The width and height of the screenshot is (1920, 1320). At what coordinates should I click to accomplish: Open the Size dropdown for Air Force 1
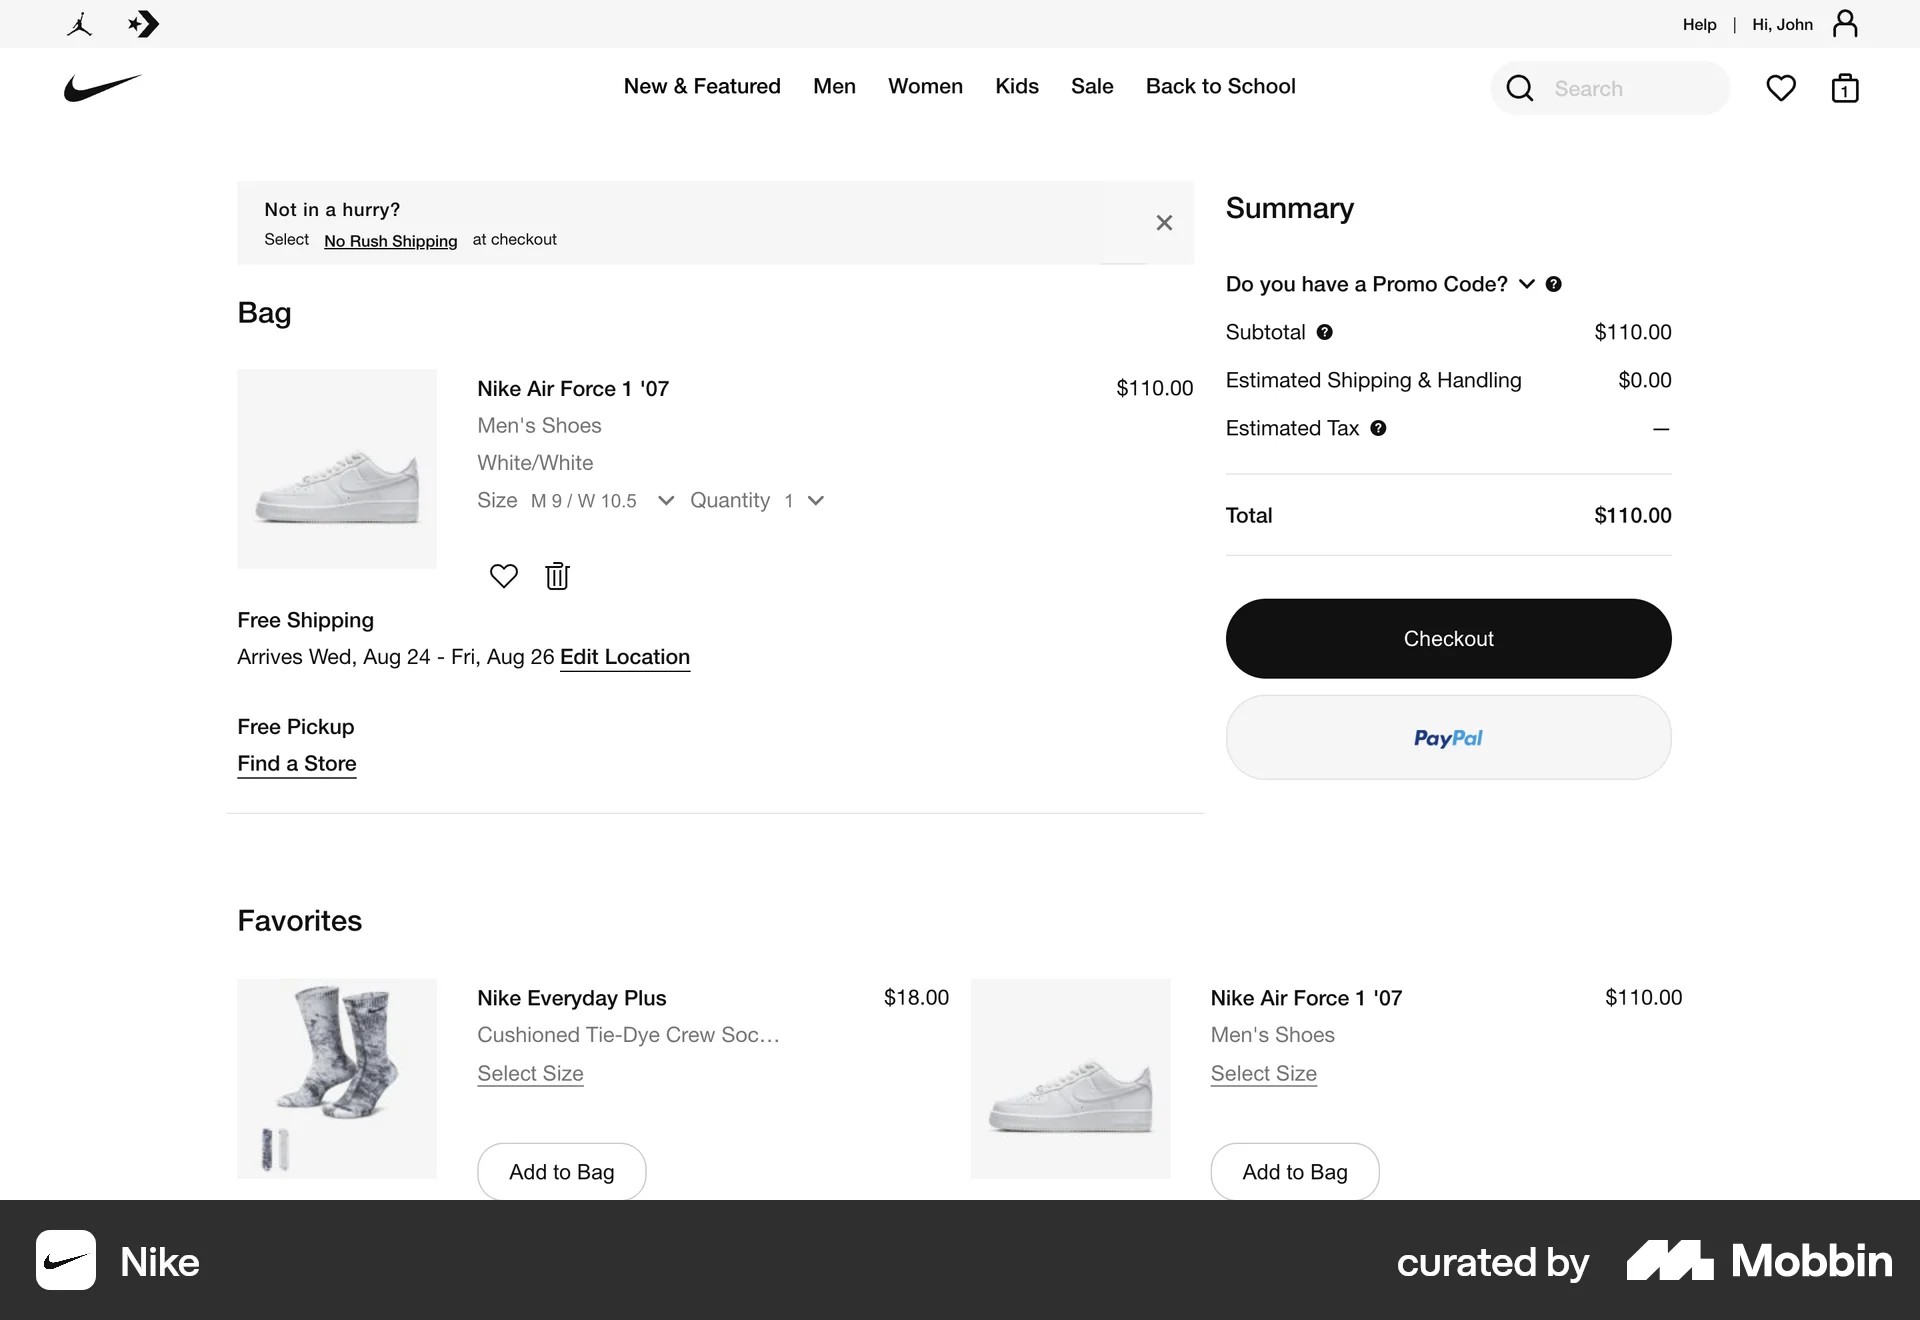click(666, 500)
